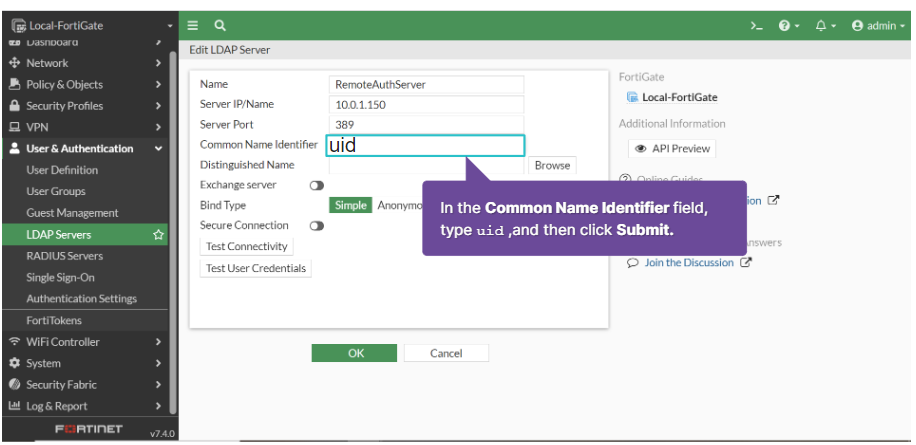Expand the Network menu chevron
Screen dimensions: 916x445
(x=158, y=63)
